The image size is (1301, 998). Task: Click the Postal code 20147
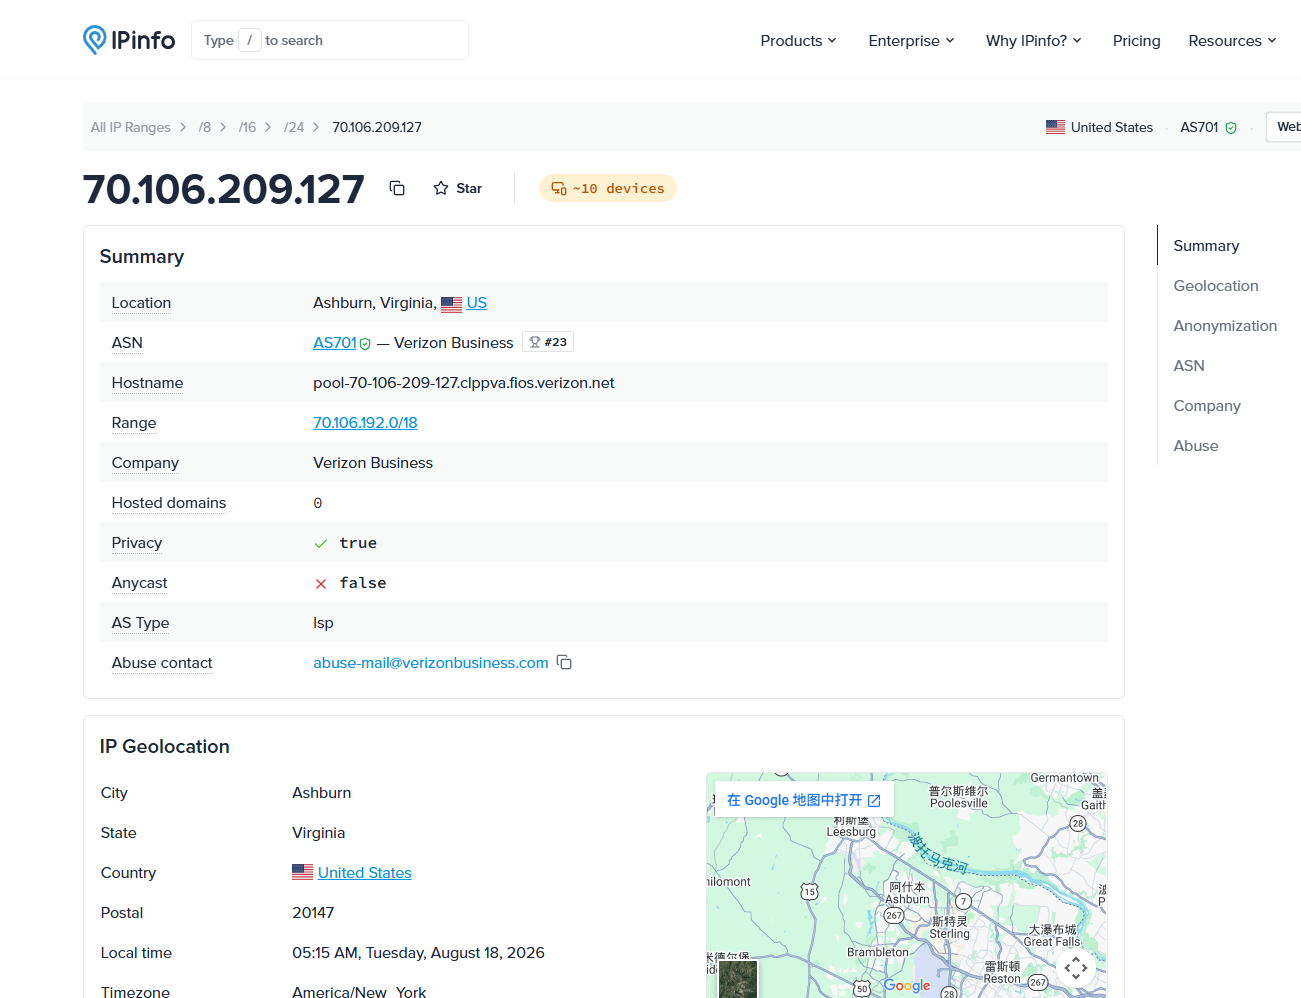click(313, 913)
